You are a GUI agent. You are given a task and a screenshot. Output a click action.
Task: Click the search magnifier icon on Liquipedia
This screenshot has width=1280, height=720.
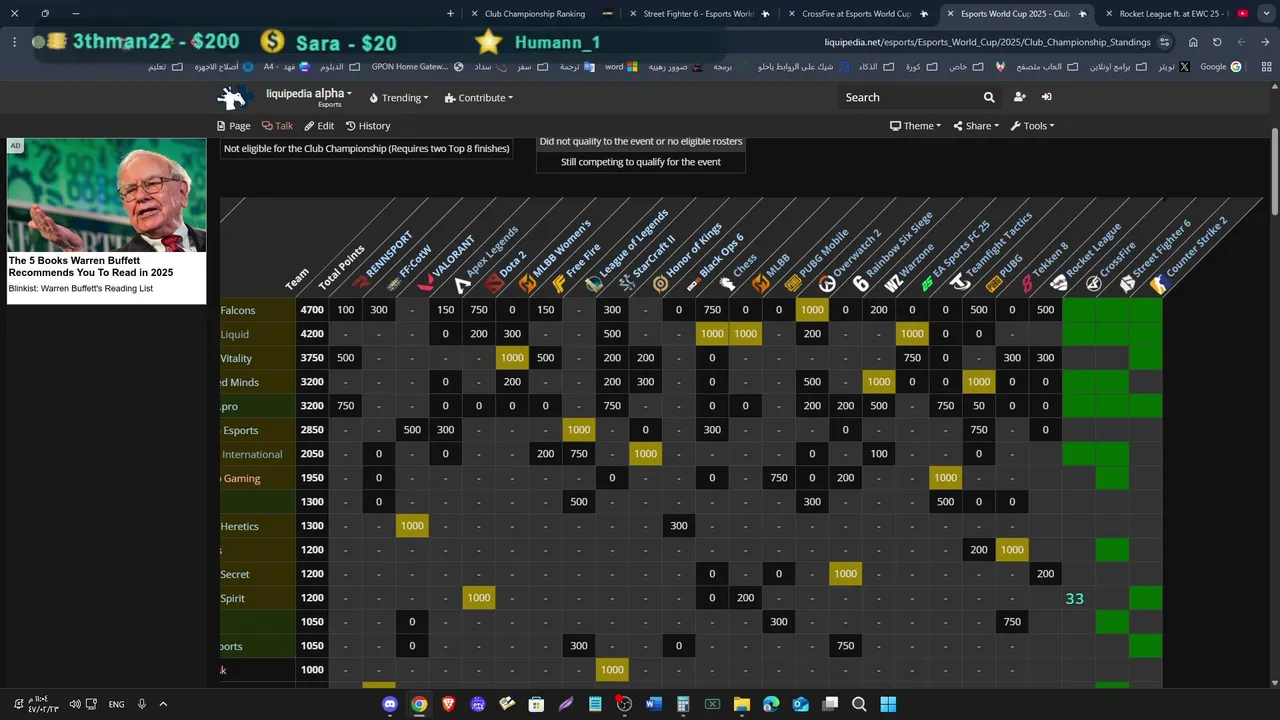989,97
